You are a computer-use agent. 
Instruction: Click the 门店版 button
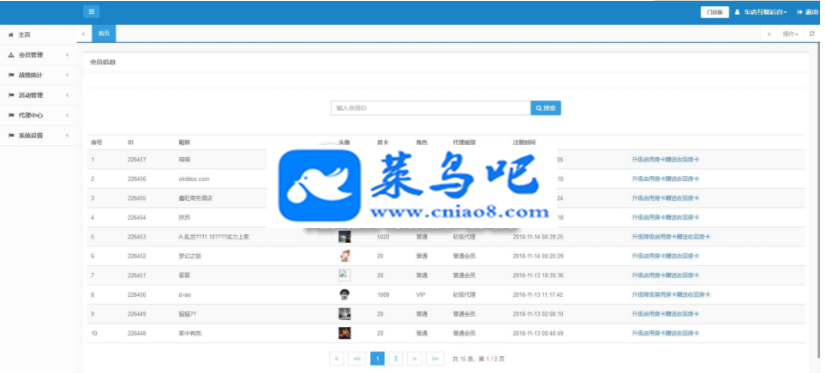click(715, 12)
